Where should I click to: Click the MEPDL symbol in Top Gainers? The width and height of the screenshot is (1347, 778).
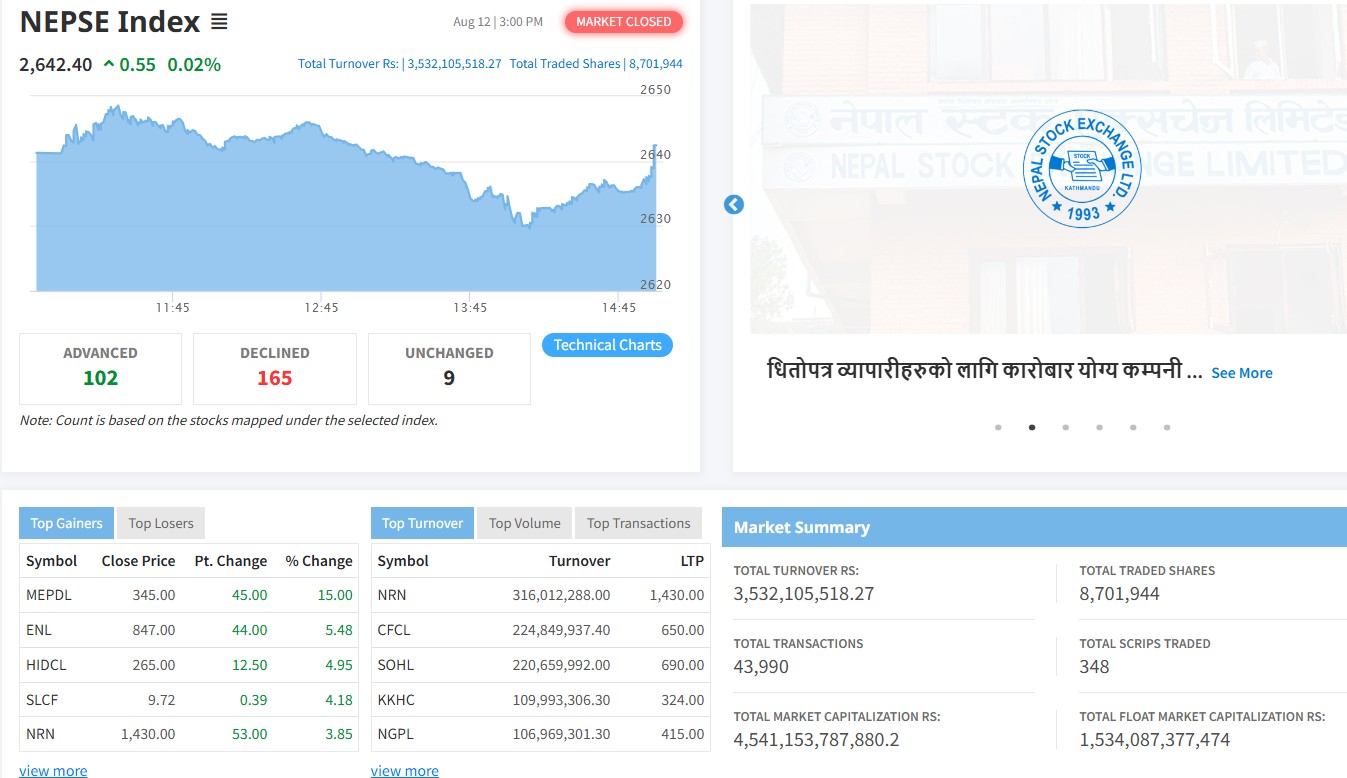[x=49, y=595]
